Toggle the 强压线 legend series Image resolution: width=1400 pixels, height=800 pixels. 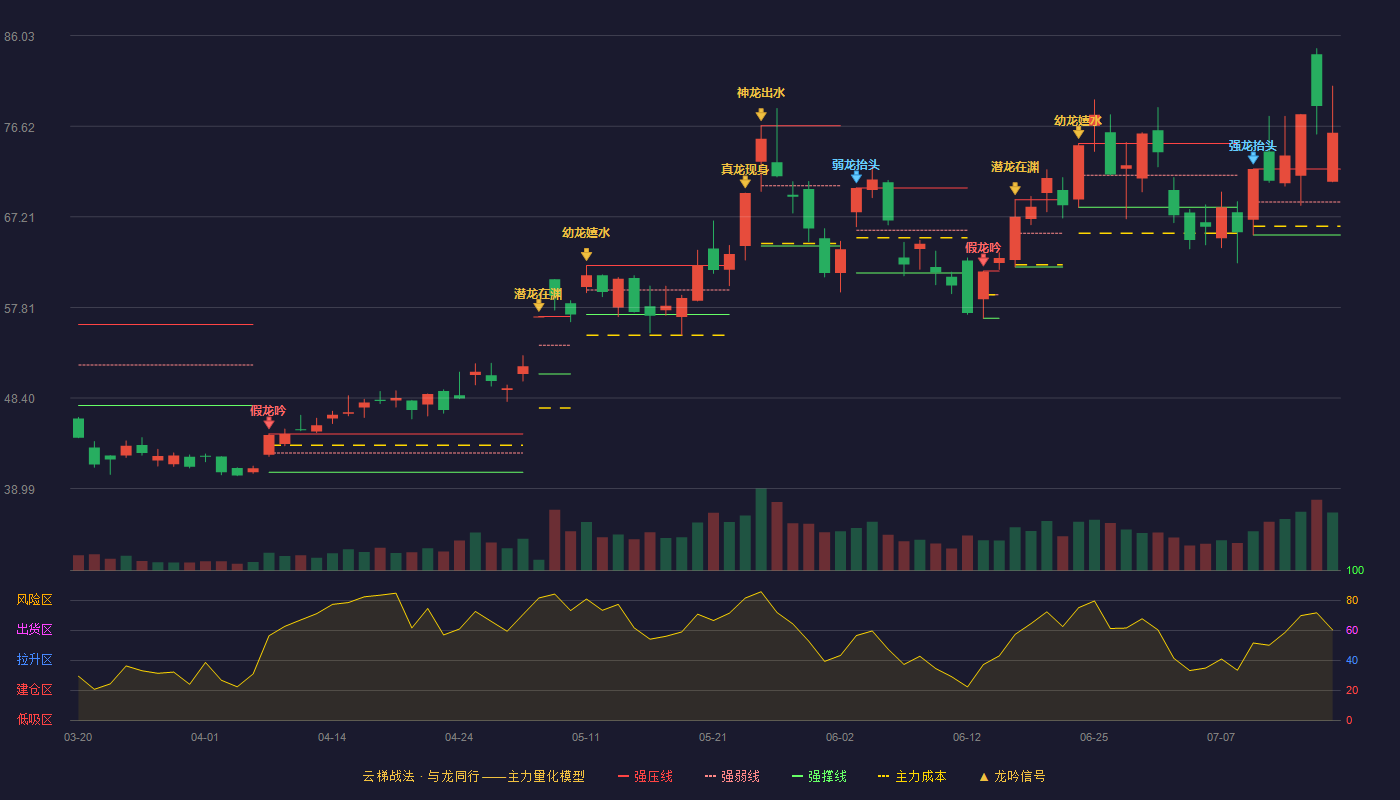pos(645,776)
